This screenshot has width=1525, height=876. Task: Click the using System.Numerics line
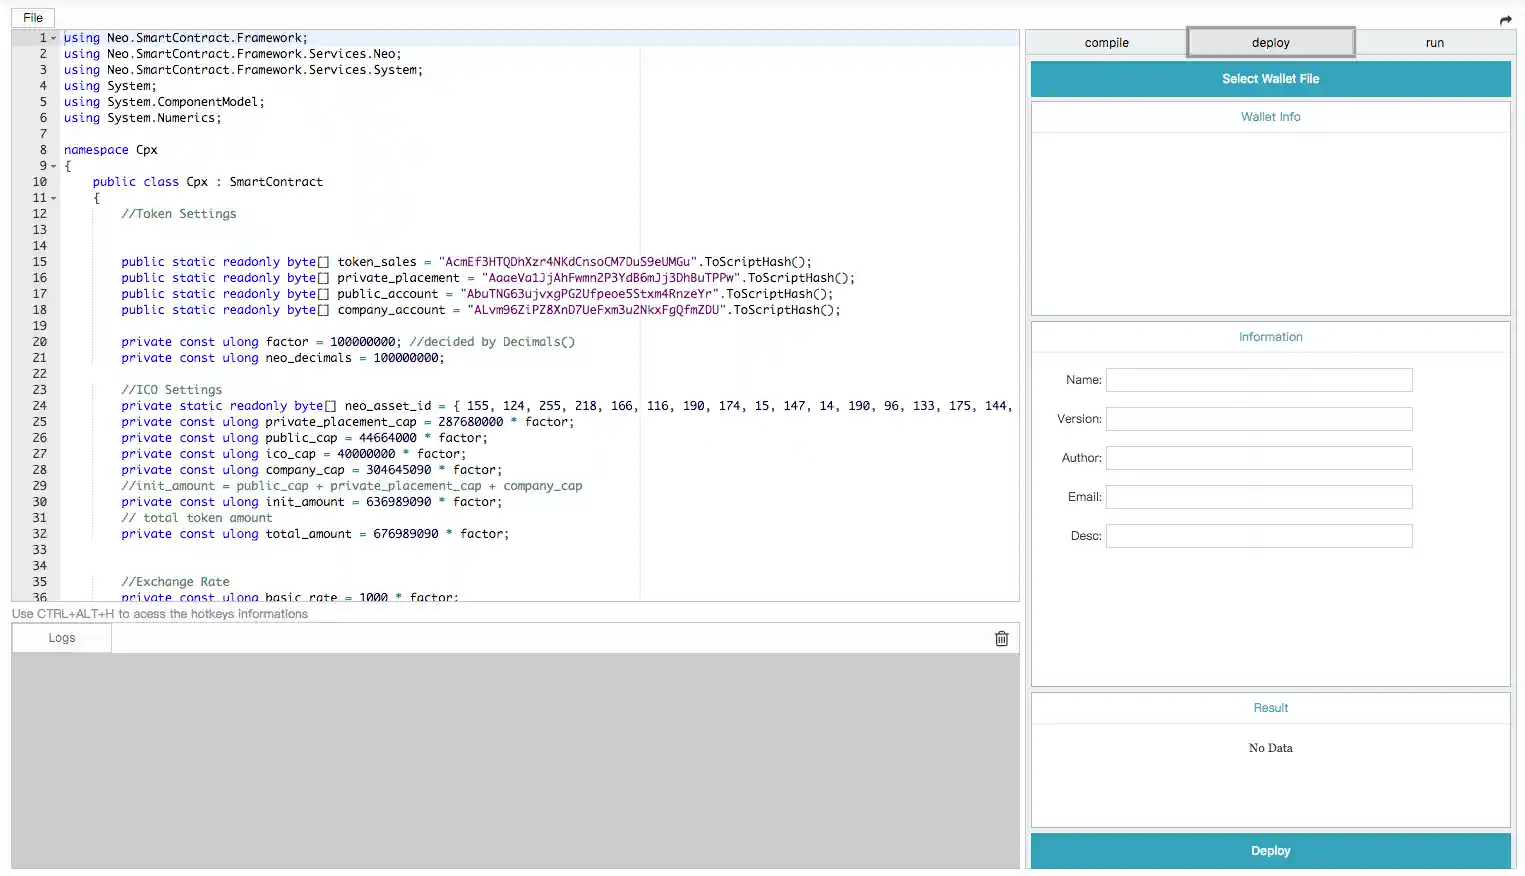[143, 118]
